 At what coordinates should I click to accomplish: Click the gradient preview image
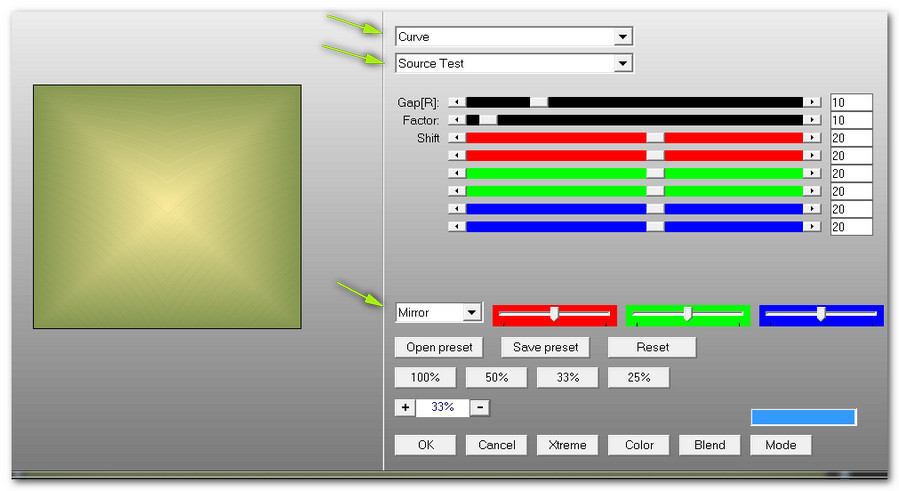pyautogui.click(x=167, y=206)
